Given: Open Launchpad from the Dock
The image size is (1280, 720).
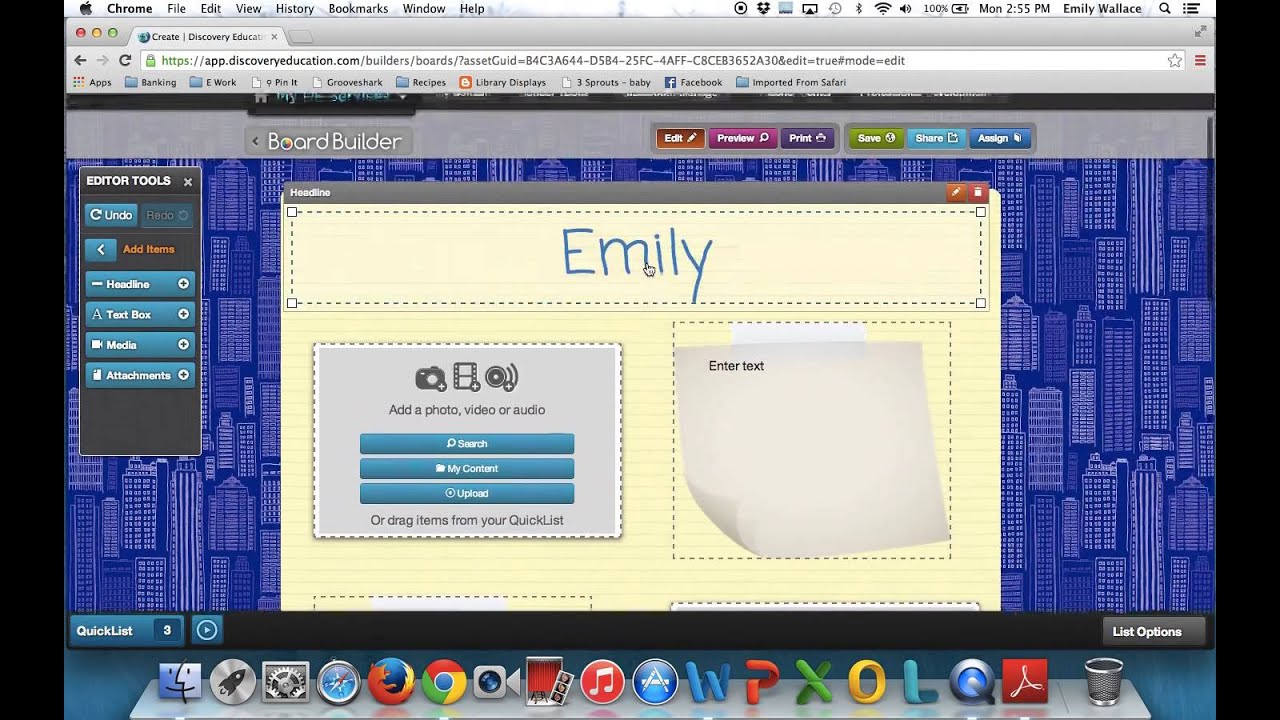Looking at the screenshot, I should click(232, 684).
